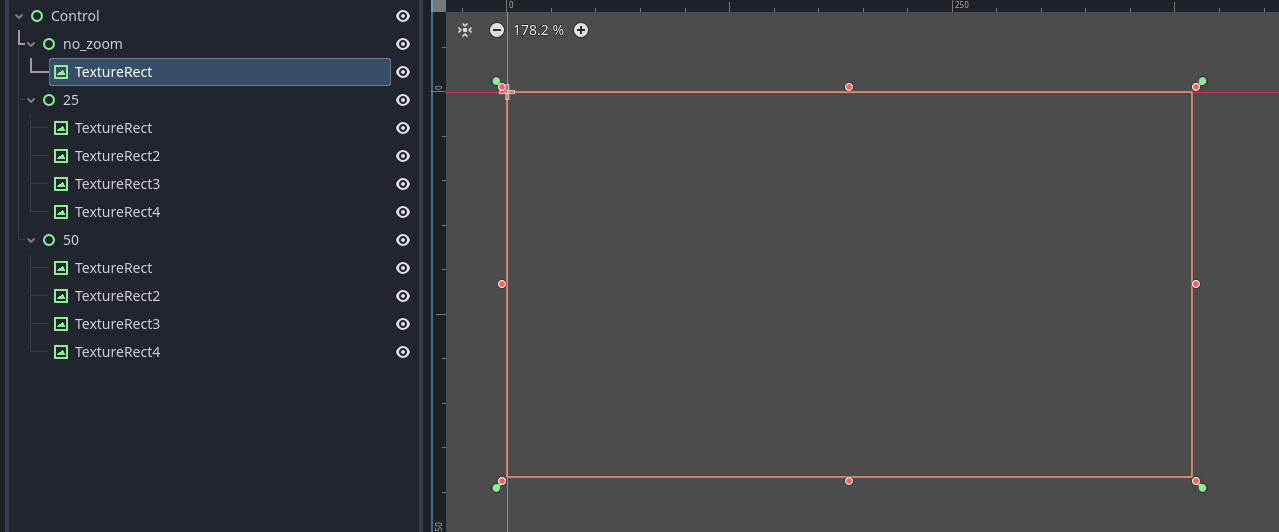The width and height of the screenshot is (1279, 532).
Task: Click the 50 node circle icon
Action: point(49,240)
